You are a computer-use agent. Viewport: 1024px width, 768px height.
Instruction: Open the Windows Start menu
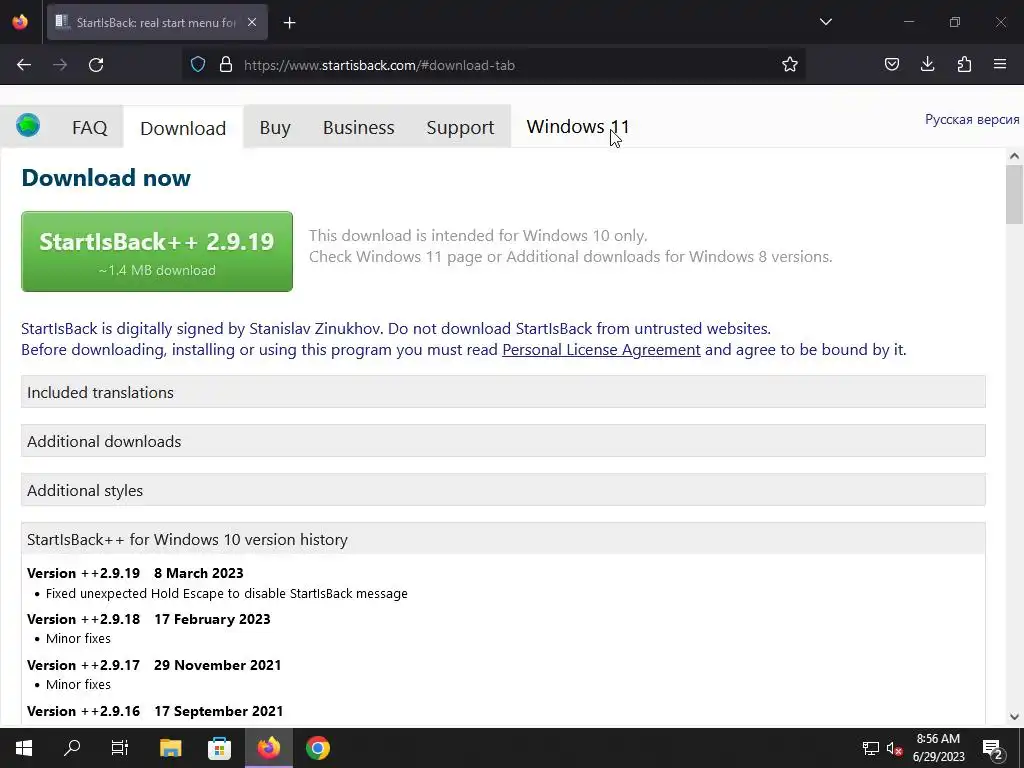click(24, 748)
